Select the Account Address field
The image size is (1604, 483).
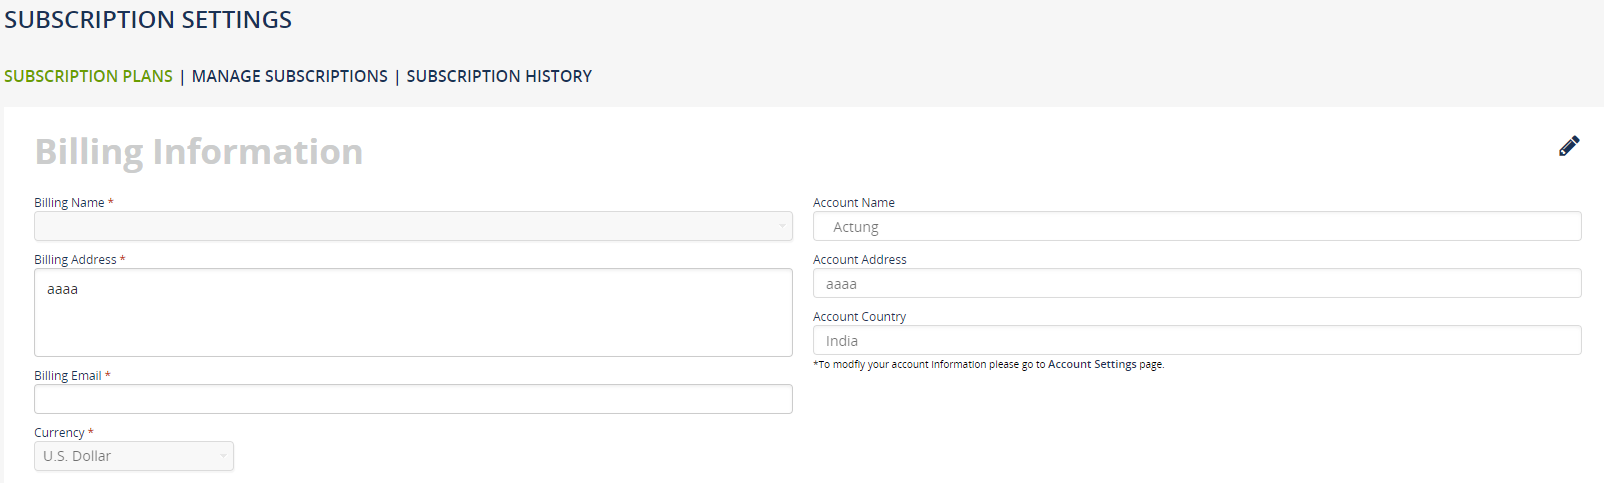1196,283
